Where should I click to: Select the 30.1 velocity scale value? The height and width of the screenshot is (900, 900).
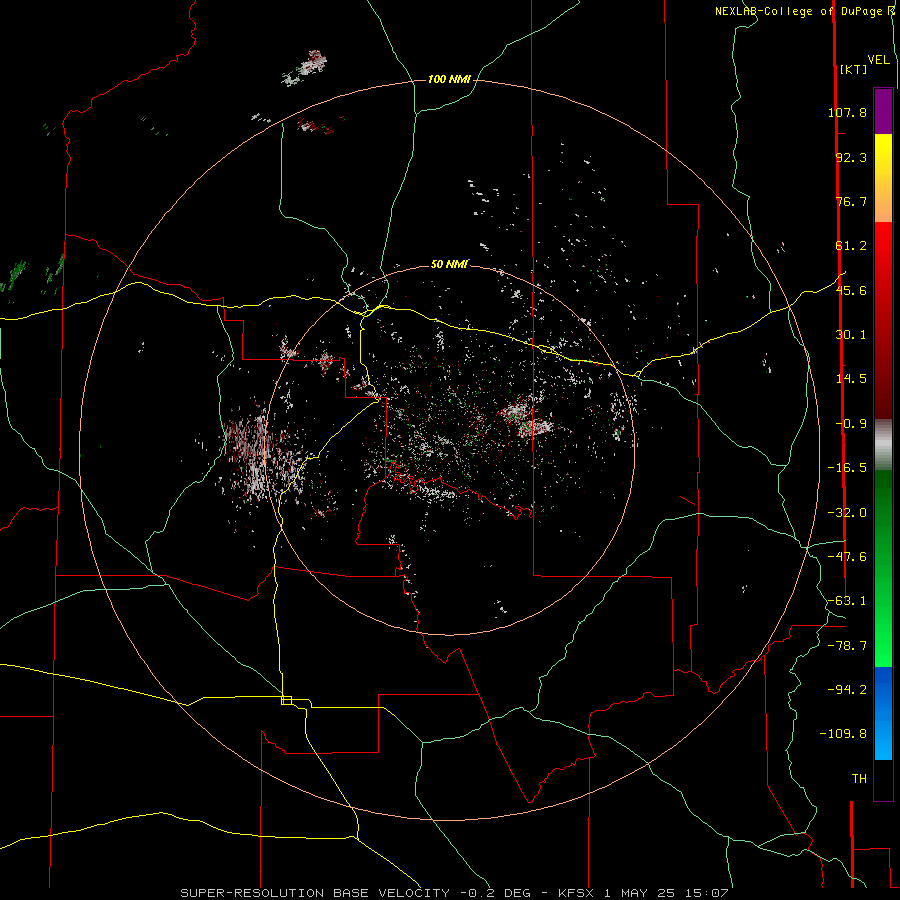tap(851, 335)
